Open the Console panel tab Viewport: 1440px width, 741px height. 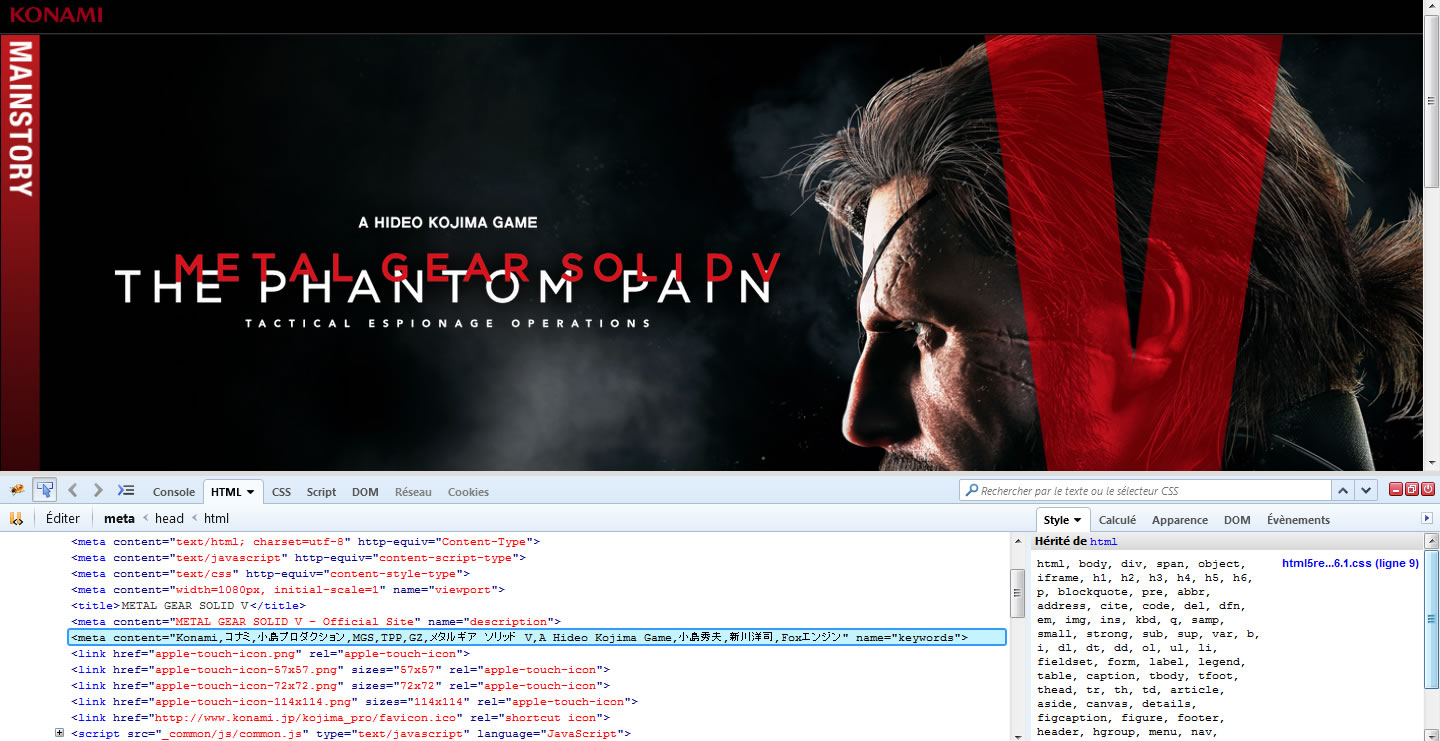[174, 492]
